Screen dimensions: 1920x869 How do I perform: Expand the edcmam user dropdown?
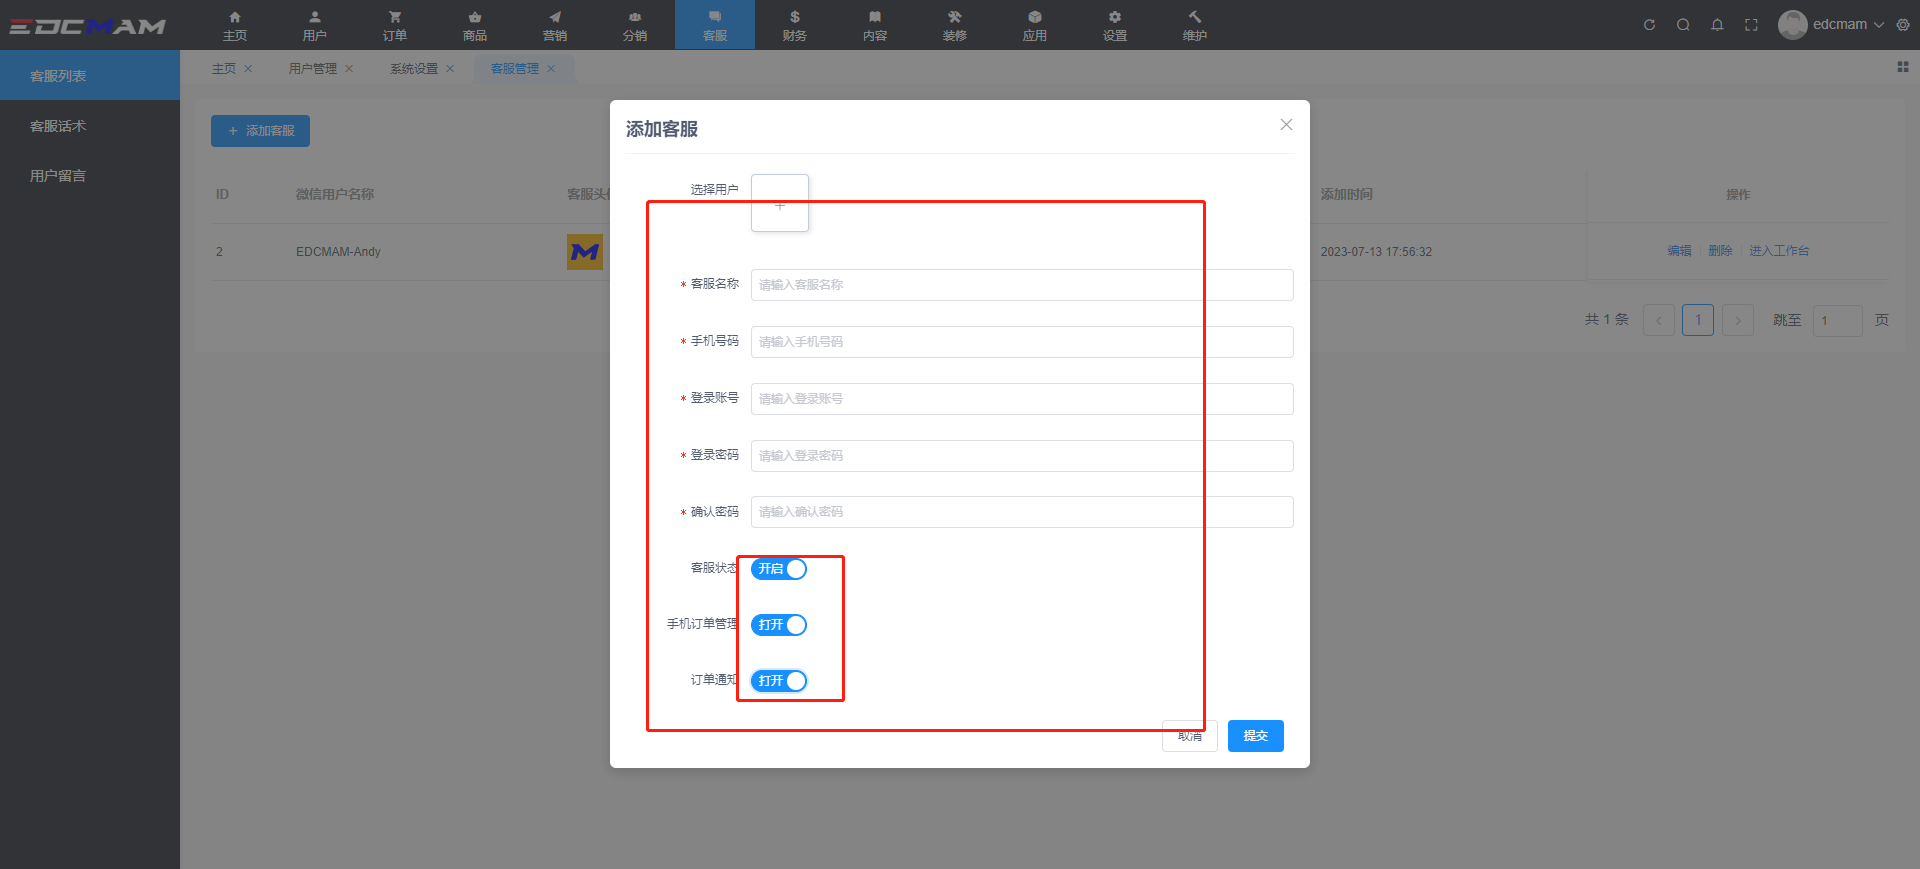coord(1846,25)
